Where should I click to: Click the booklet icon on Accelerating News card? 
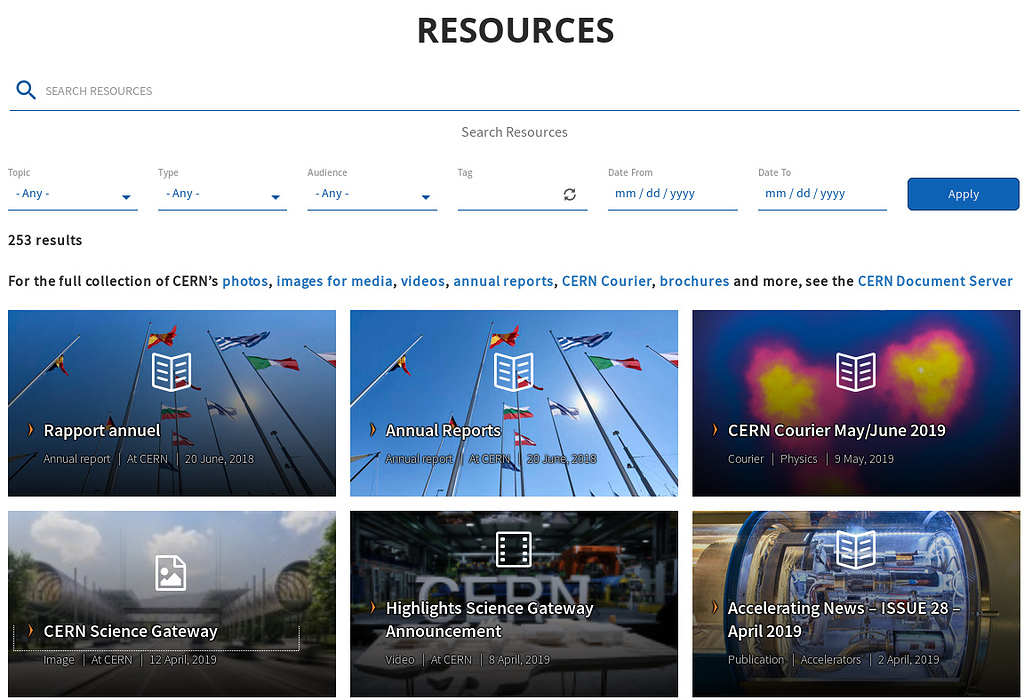pyautogui.click(x=856, y=547)
